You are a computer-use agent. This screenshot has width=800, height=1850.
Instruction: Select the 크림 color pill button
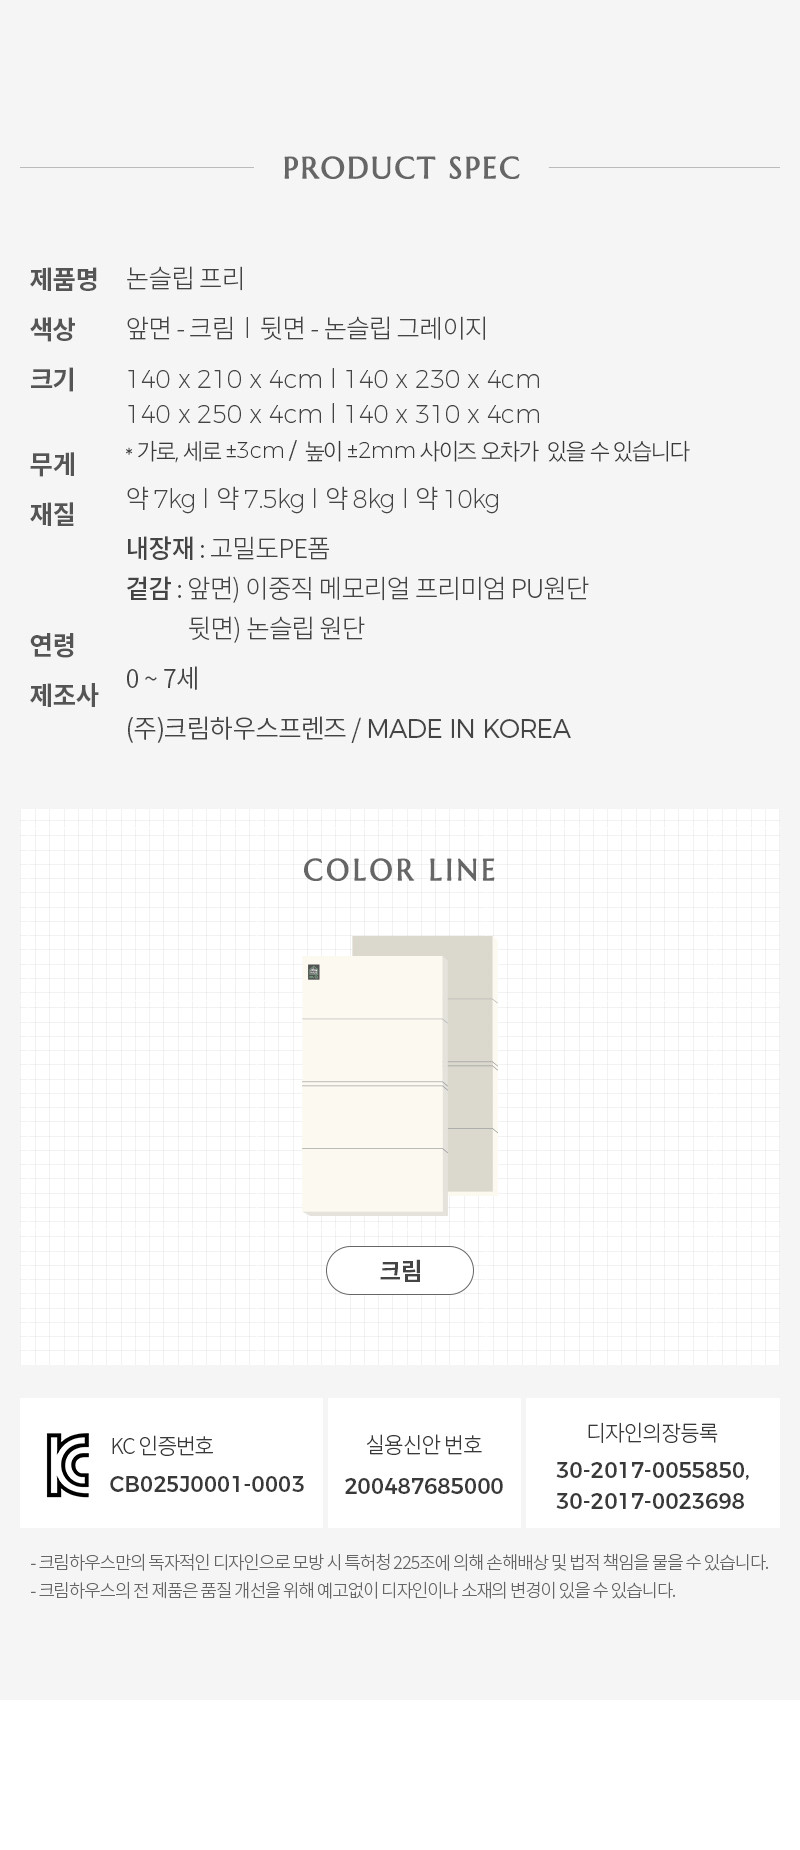(x=400, y=1270)
